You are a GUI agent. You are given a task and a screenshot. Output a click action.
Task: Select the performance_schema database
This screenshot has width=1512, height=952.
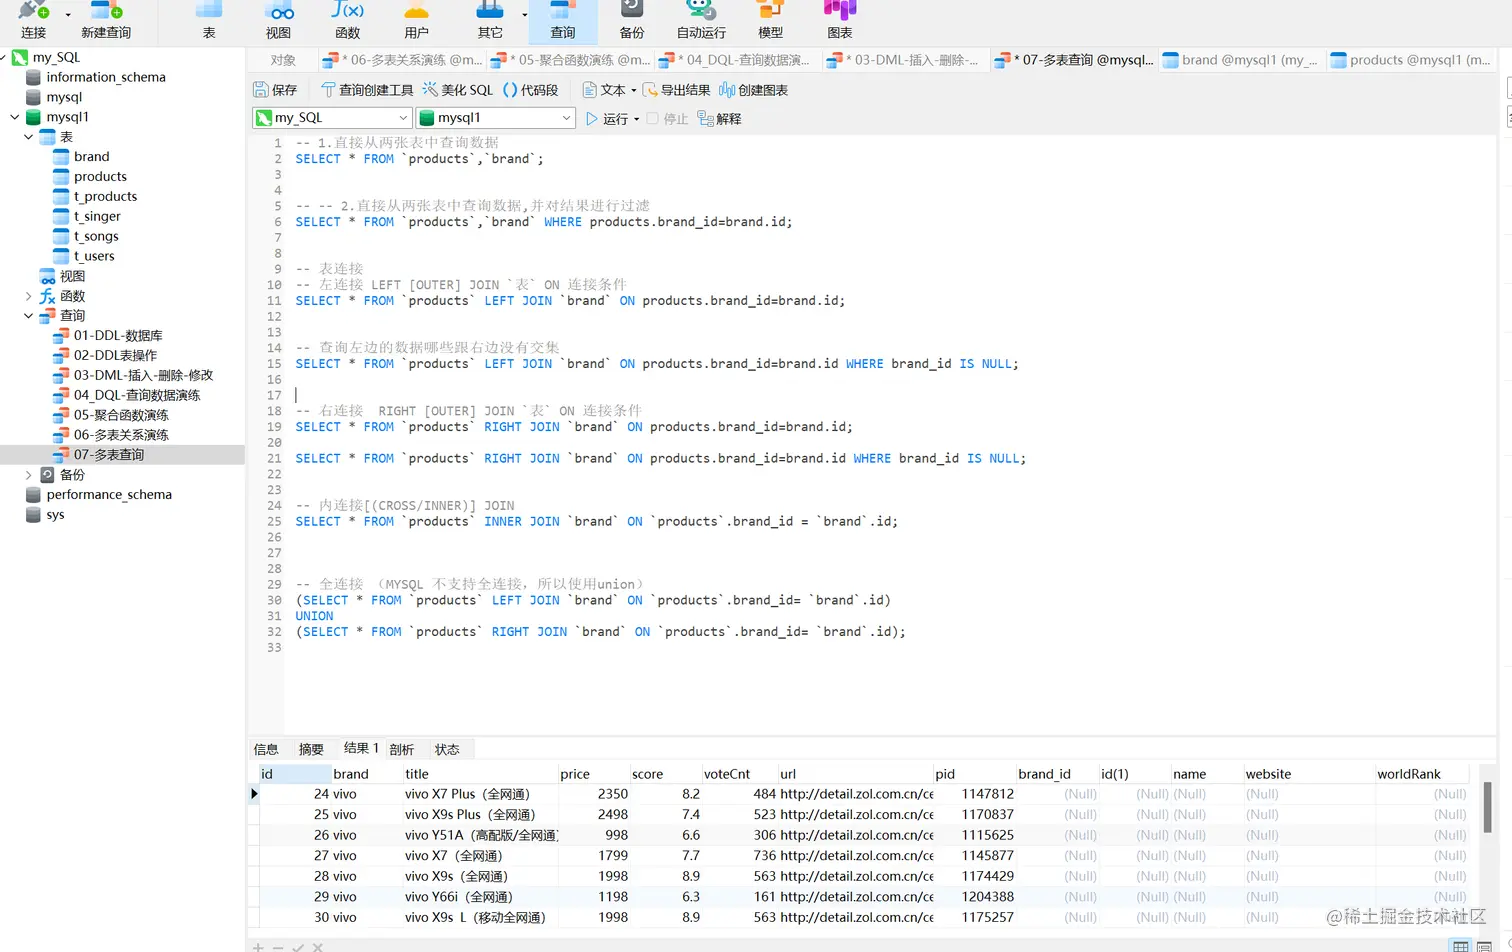(109, 495)
